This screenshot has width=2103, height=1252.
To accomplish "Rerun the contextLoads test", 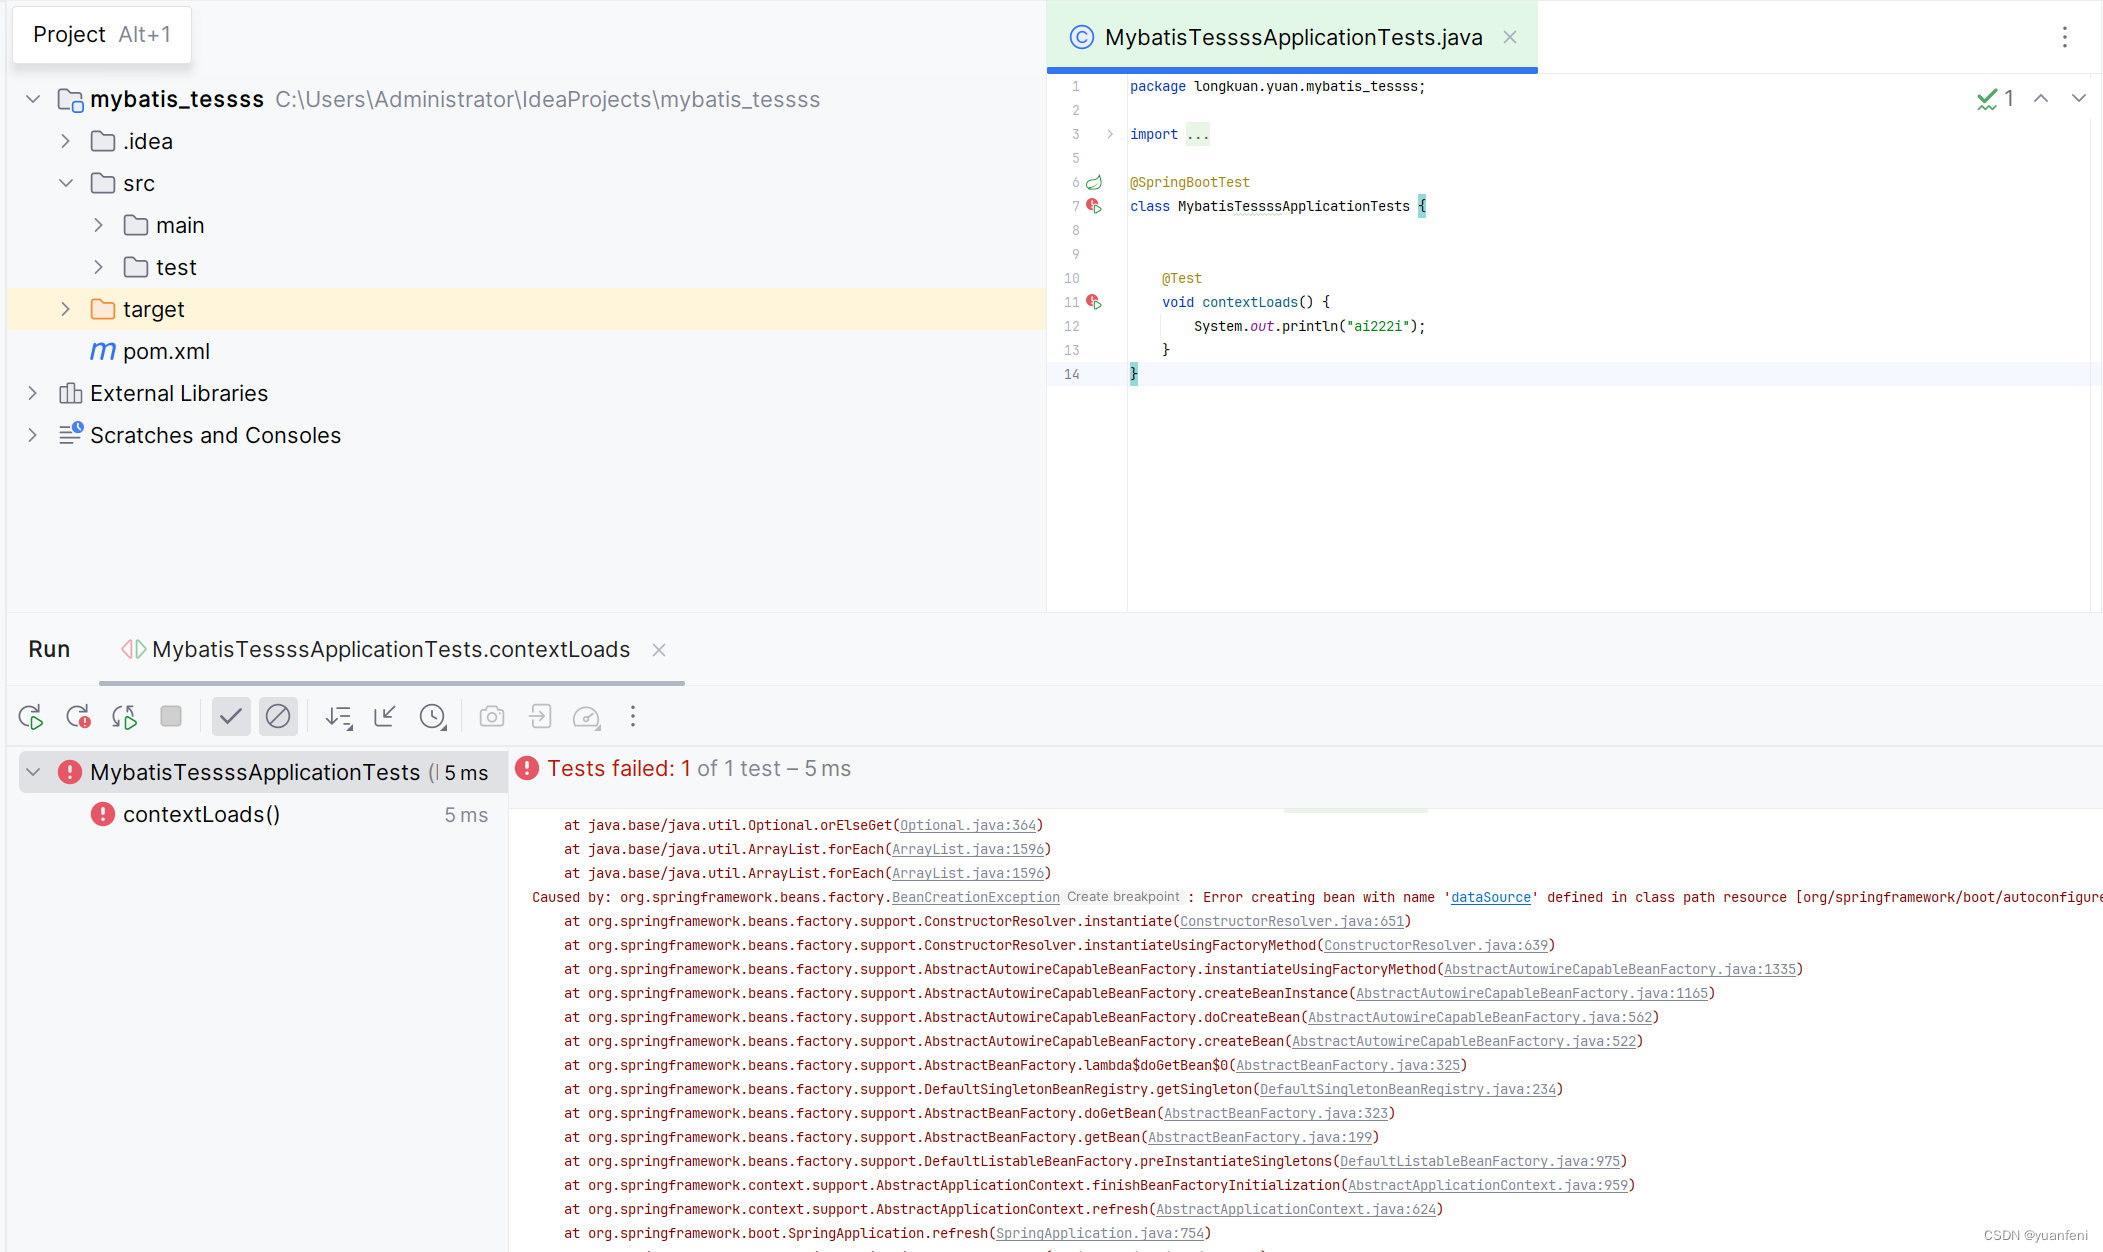I will click(x=30, y=716).
